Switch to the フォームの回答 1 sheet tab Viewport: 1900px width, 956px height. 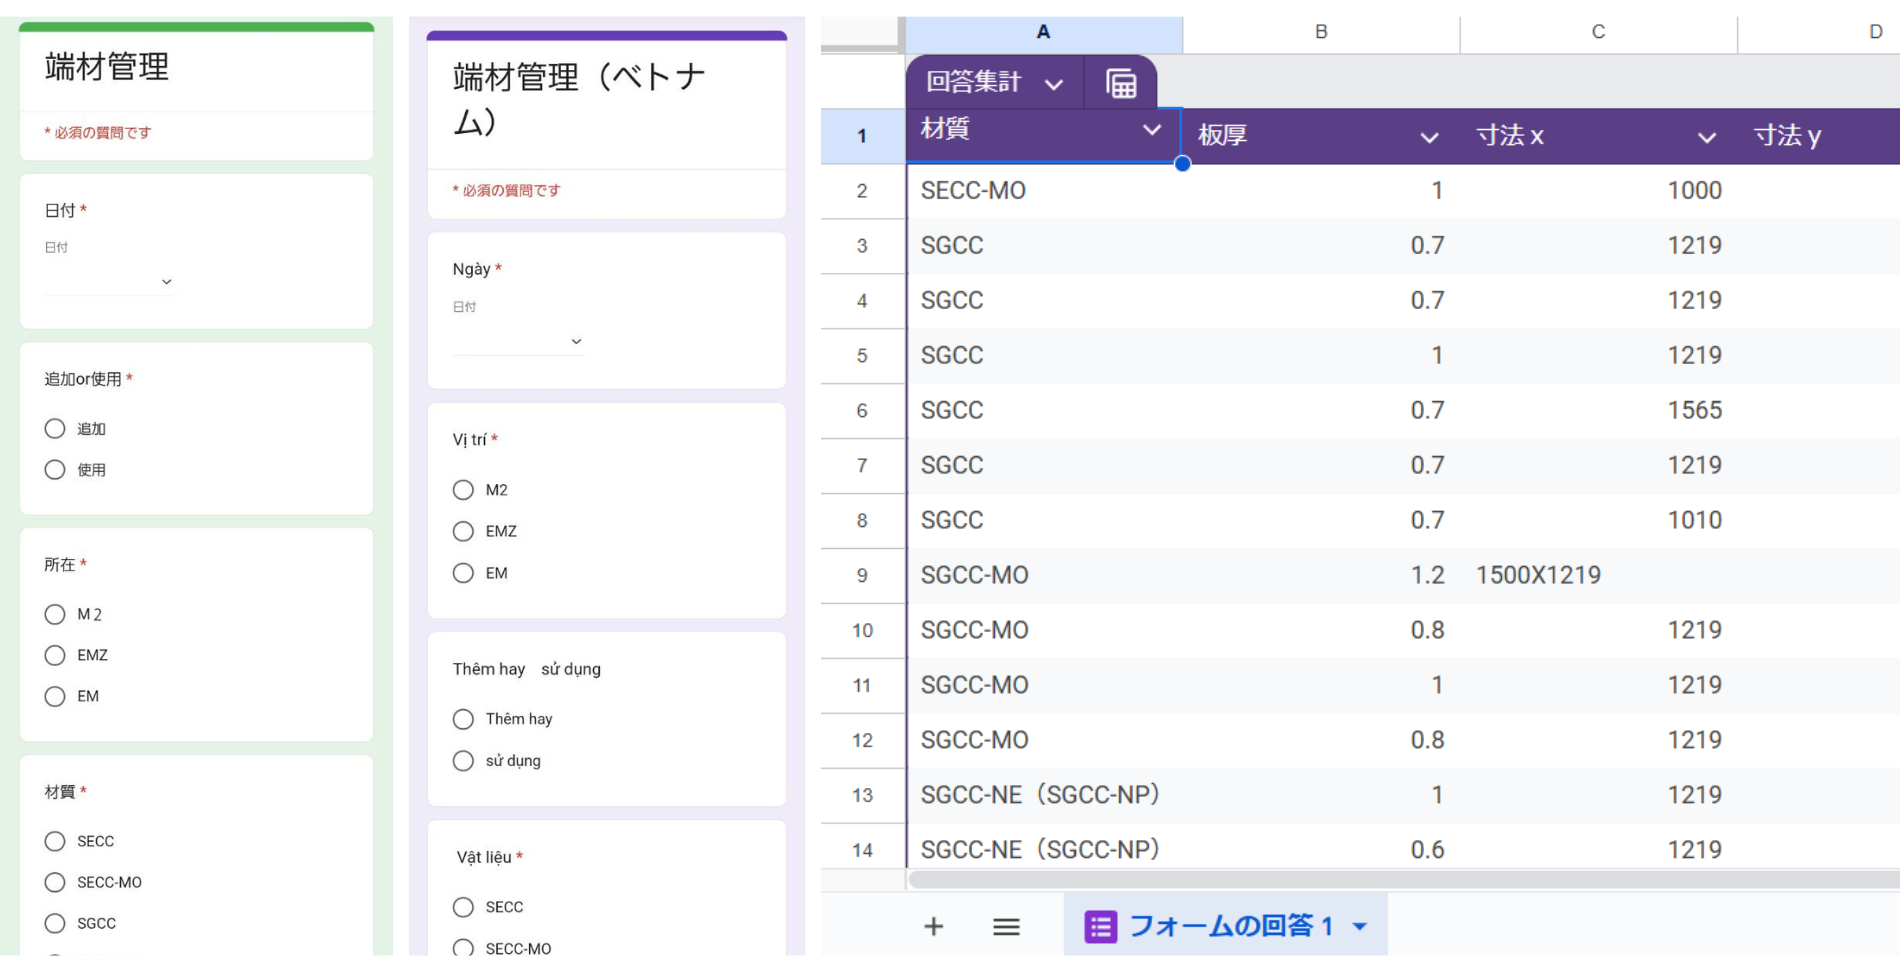pos(1226,926)
